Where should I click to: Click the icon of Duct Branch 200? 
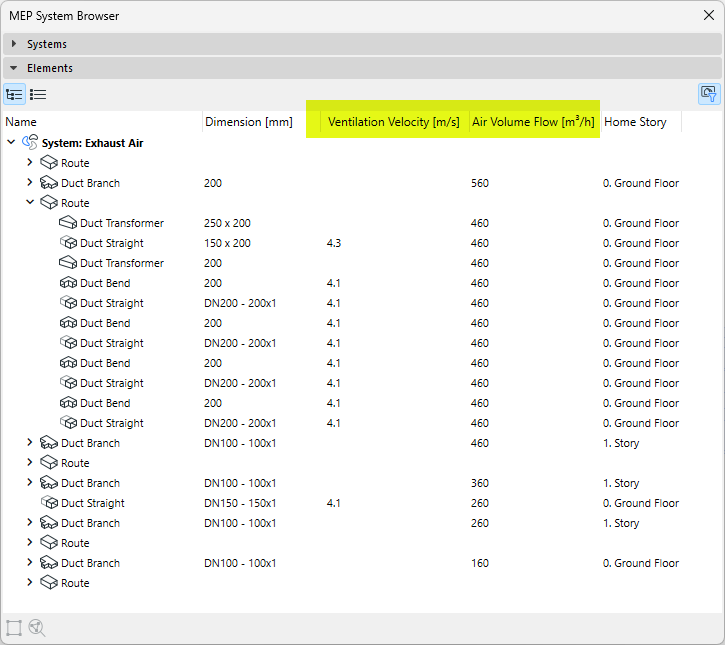click(x=49, y=183)
